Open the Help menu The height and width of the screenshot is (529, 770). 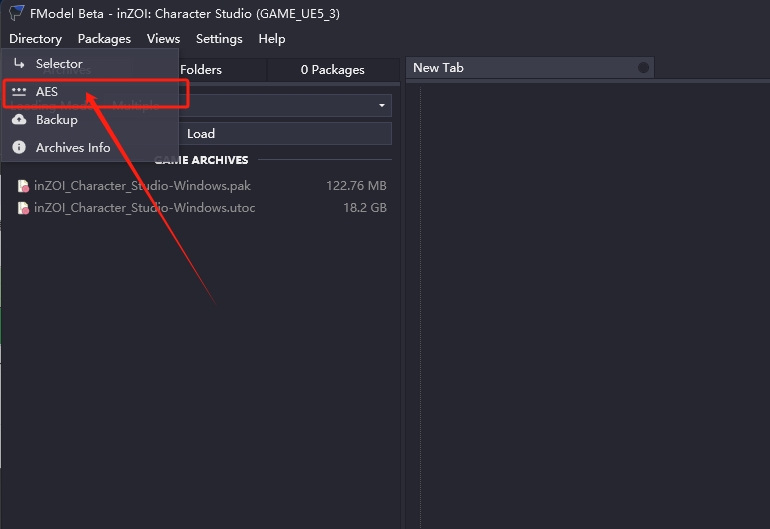coord(272,39)
